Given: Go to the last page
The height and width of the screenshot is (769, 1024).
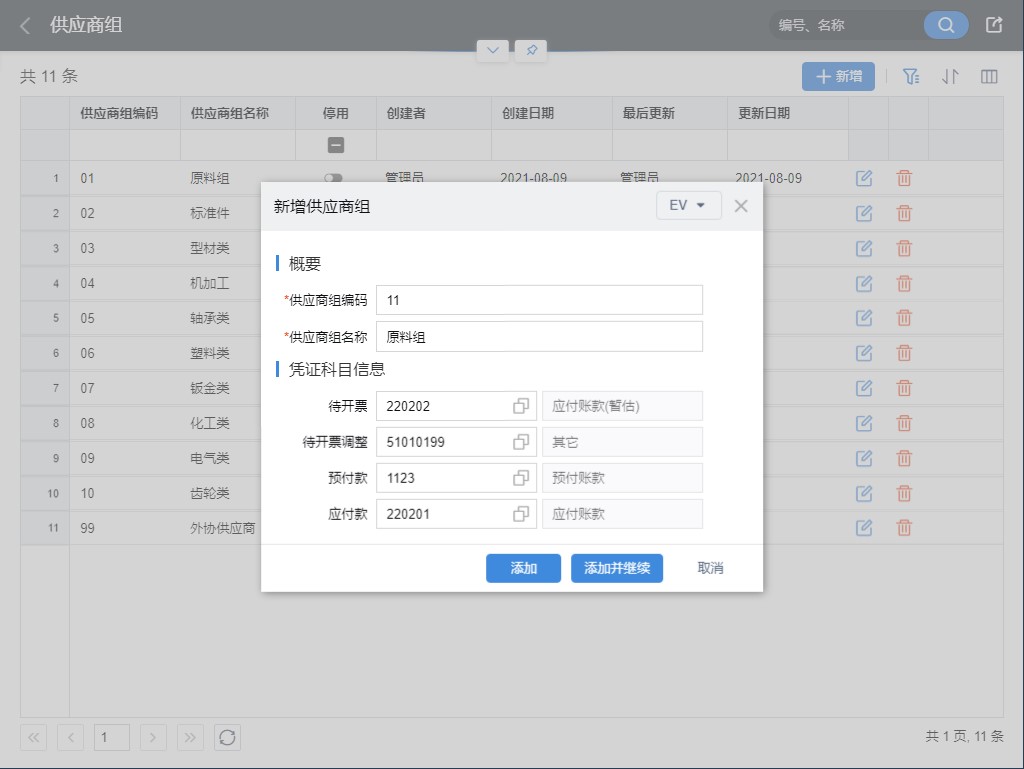Looking at the screenshot, I should [x=190, y=738].
